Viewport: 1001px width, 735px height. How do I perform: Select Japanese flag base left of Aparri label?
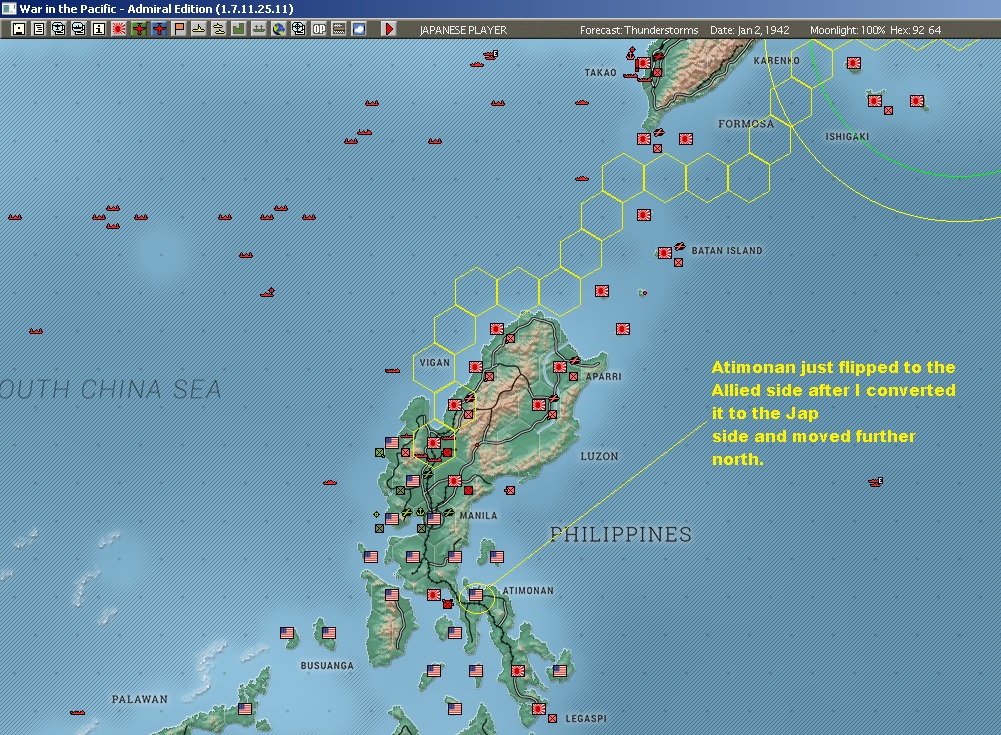[560, 367]
